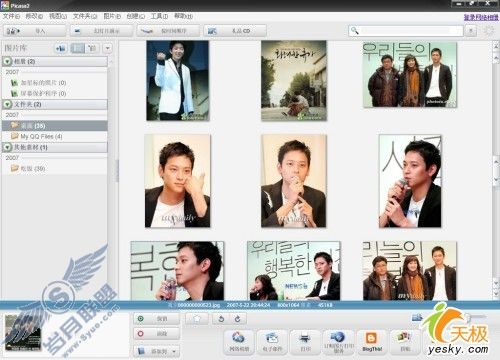Select the folder under 其他素材 section
The height and width of the screenshot is (360, 500).
pyautogui.click(x=28, y=169)
